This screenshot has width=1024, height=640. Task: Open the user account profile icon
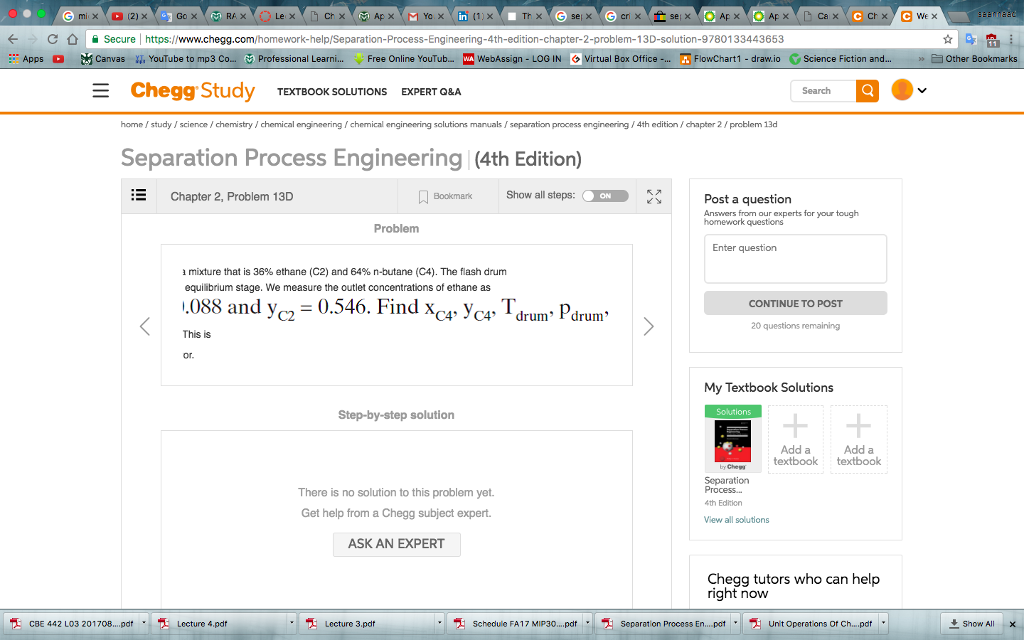pyautogui.click(x=898, y=90)
